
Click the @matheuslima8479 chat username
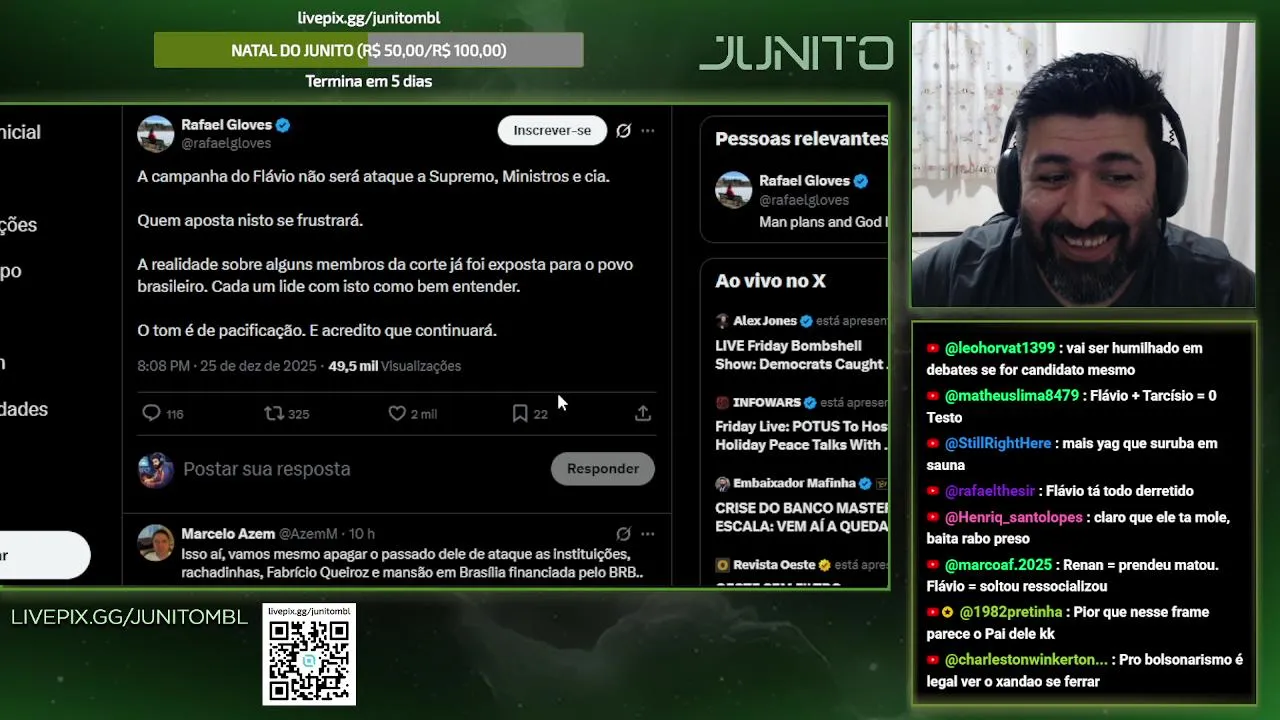[1012, 396]
